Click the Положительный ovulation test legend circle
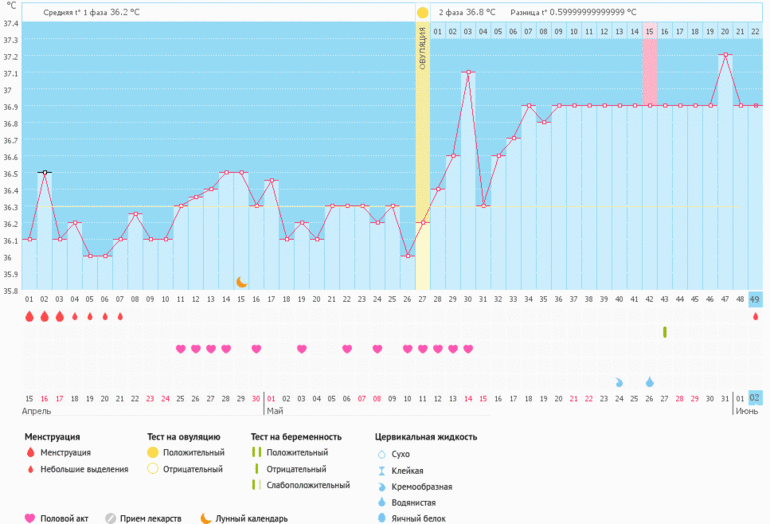This screenshot has height=524, width=770. tap(153, 452)
